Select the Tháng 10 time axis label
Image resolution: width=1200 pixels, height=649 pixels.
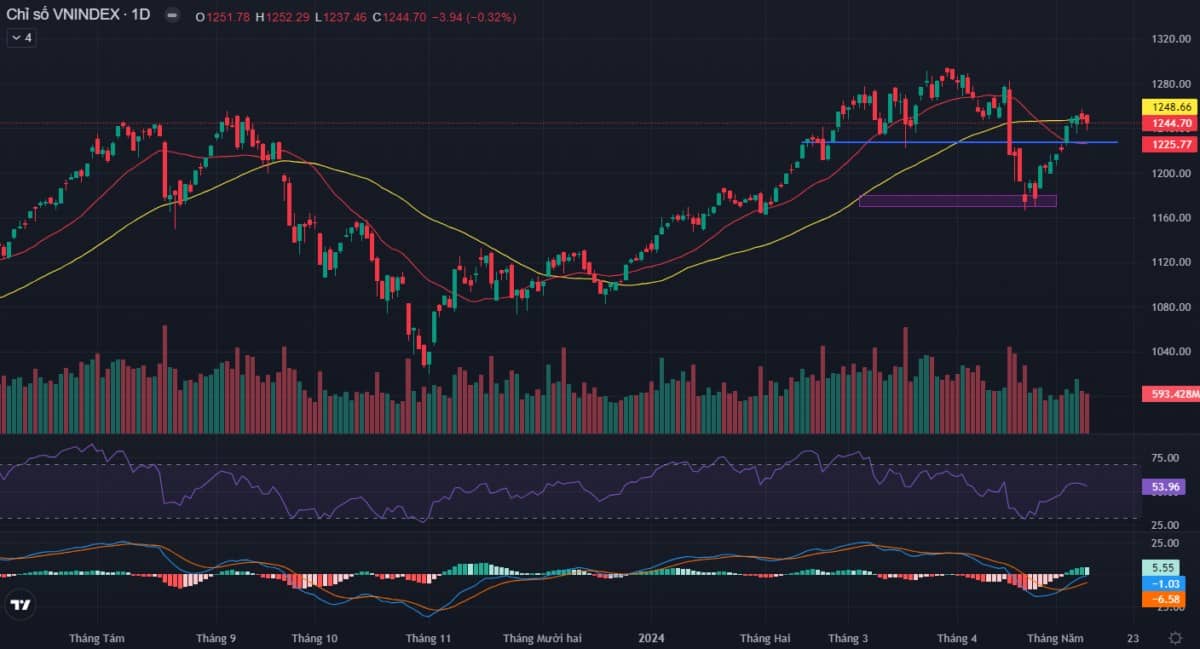coord(315,638)
